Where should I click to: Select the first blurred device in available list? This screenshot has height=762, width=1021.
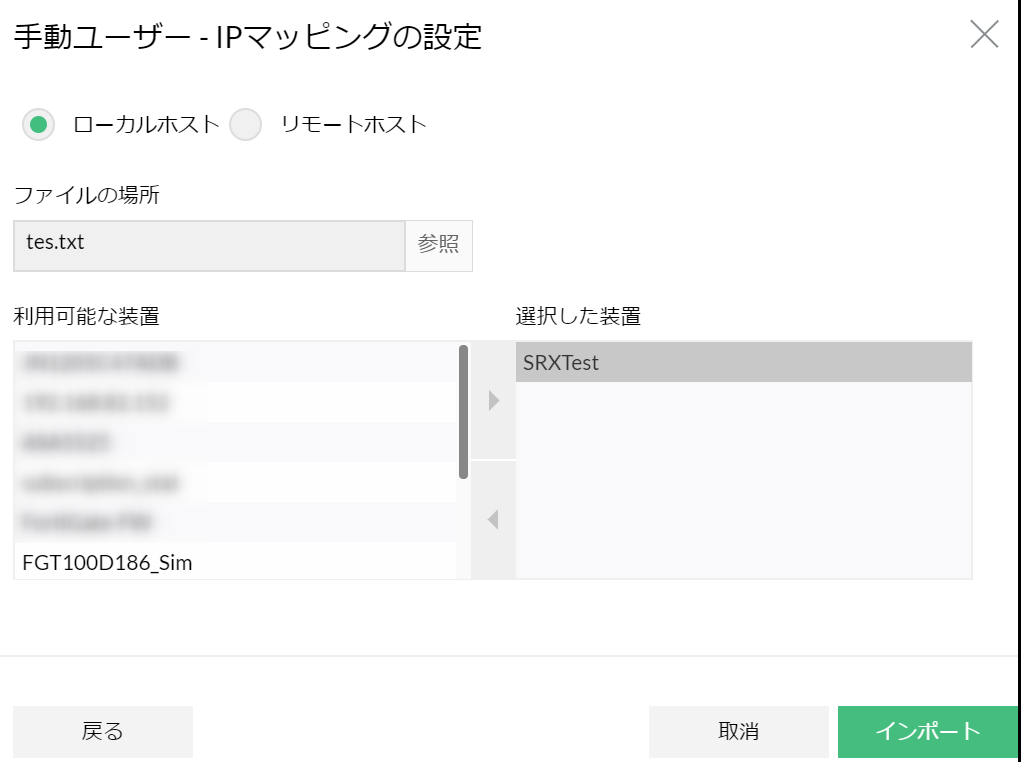(x=100, y=363)
